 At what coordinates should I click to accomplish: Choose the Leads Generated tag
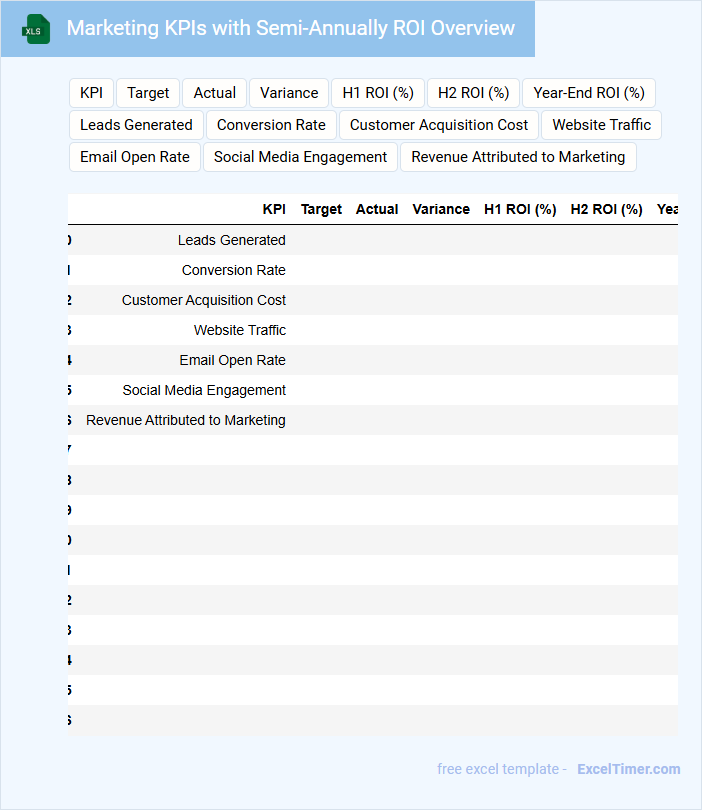click(136, 125)
